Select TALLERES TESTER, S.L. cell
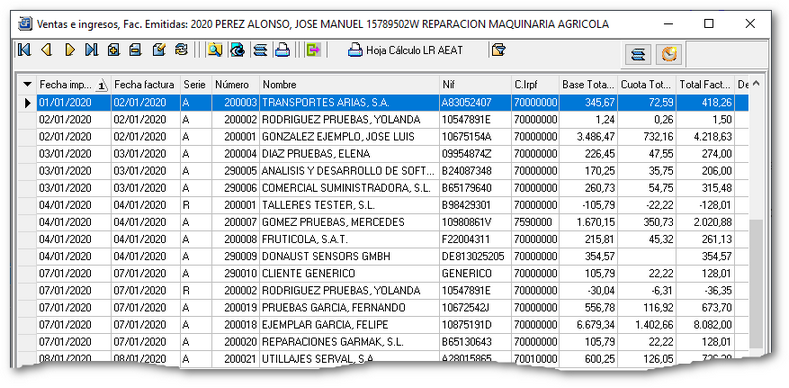Image resolution: width=789 pixels, height=388 pixels. point(349,205)
